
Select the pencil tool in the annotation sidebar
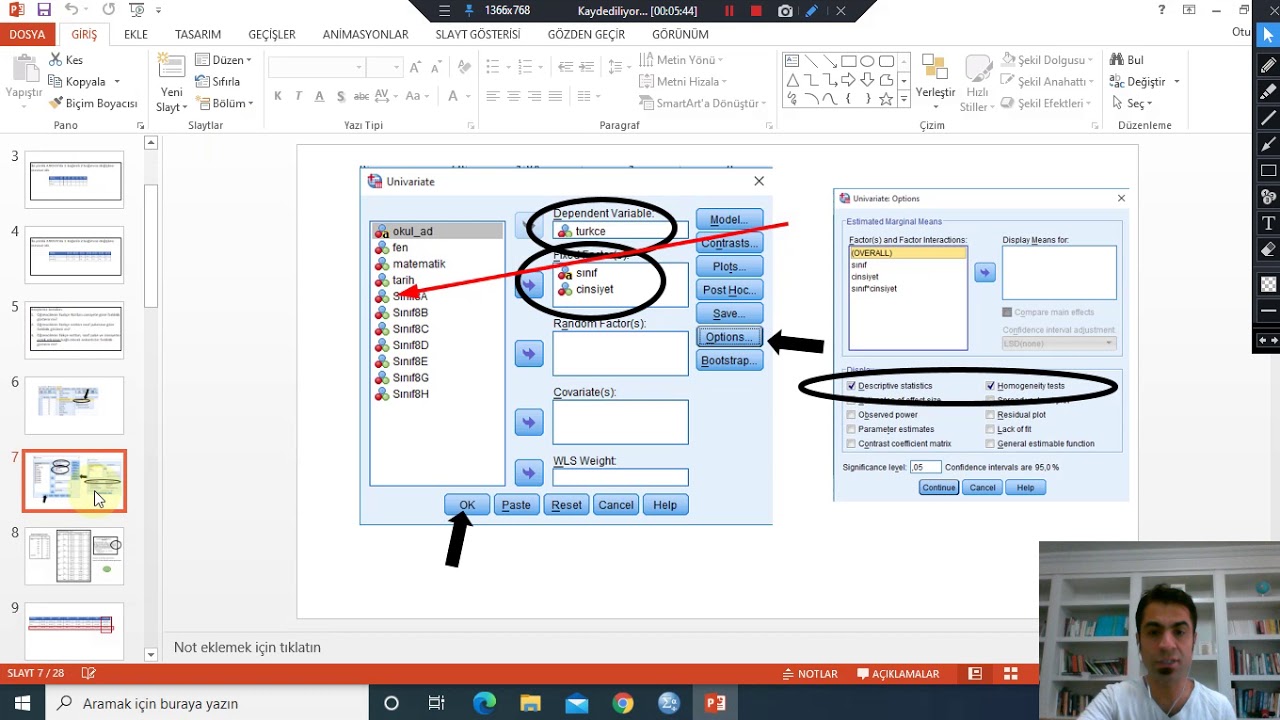[1268, 66]
